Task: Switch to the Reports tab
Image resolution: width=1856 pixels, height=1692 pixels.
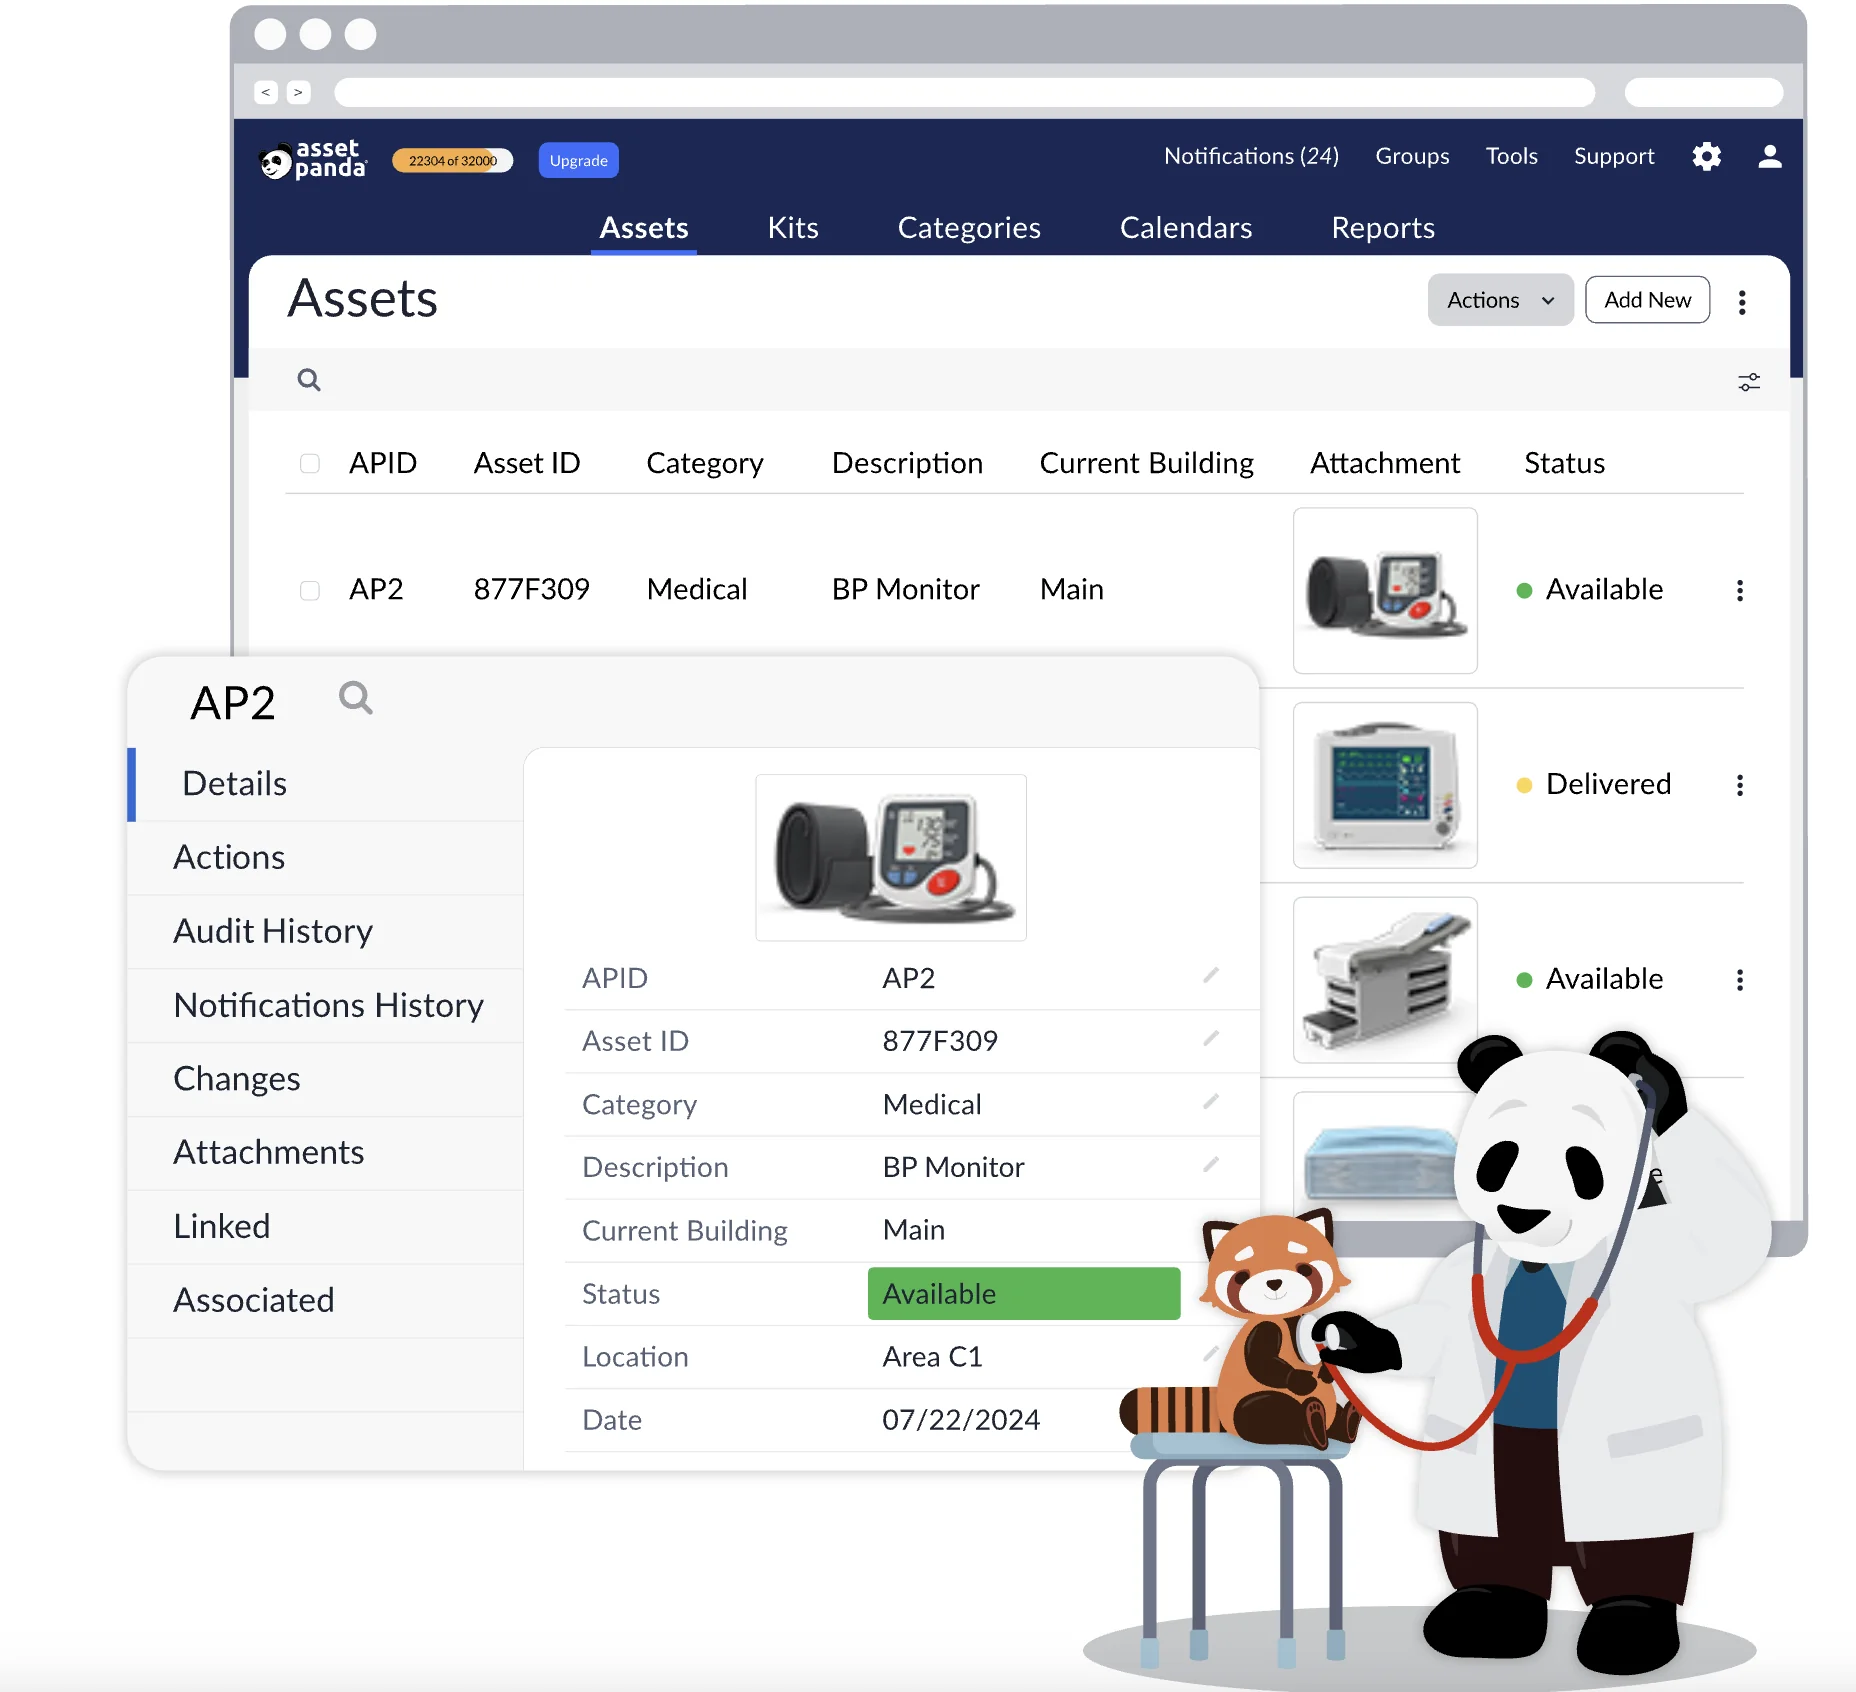Action: pyautogui.click(x=1382, y=228)
